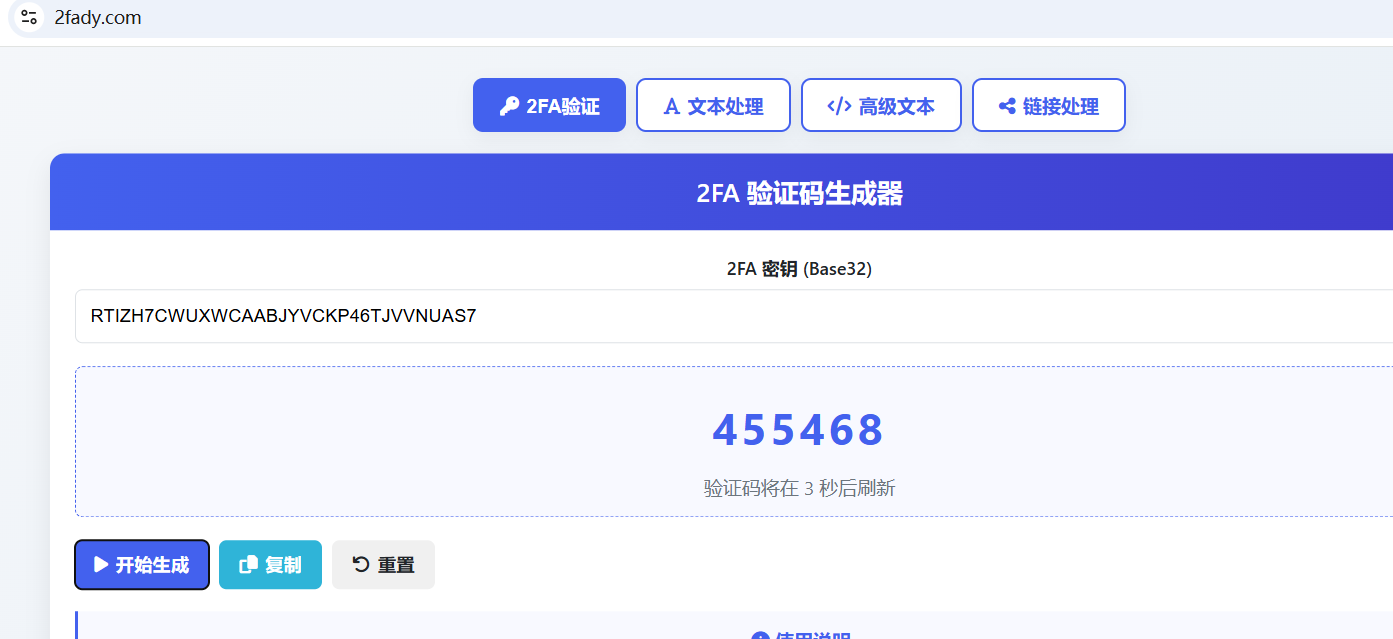Click the code brackets icon beside 高级文本
The image size is (1393, 639).
pyautogui.click(x=839, y=106)
